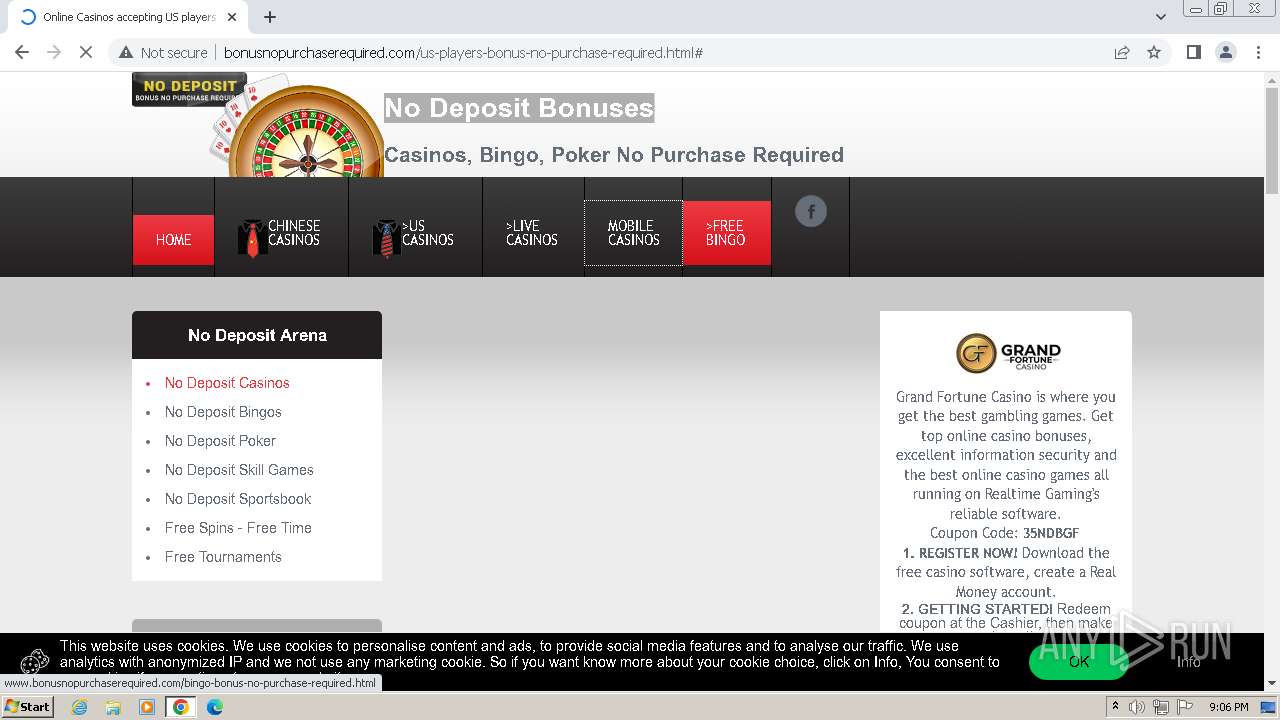The height and width of the screenshot is (720, 1280).
Task: Click the Grand Fortune Casino logo
Action: tap(1006, 353)
